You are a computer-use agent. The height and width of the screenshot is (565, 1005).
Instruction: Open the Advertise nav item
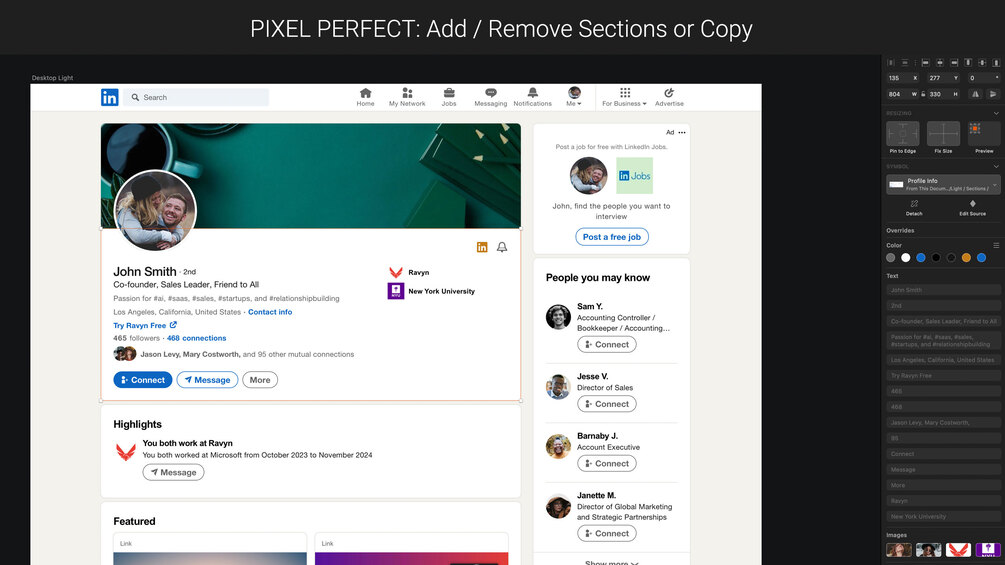pyautogui.click(x=669, y=97)
